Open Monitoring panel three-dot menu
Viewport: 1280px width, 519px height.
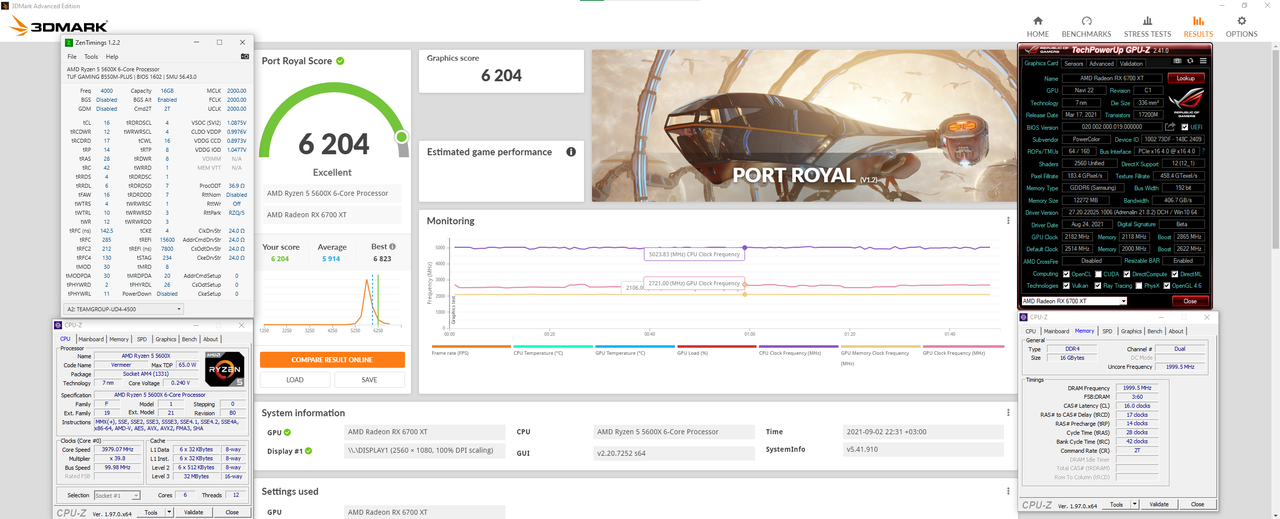pos(1007,220)
